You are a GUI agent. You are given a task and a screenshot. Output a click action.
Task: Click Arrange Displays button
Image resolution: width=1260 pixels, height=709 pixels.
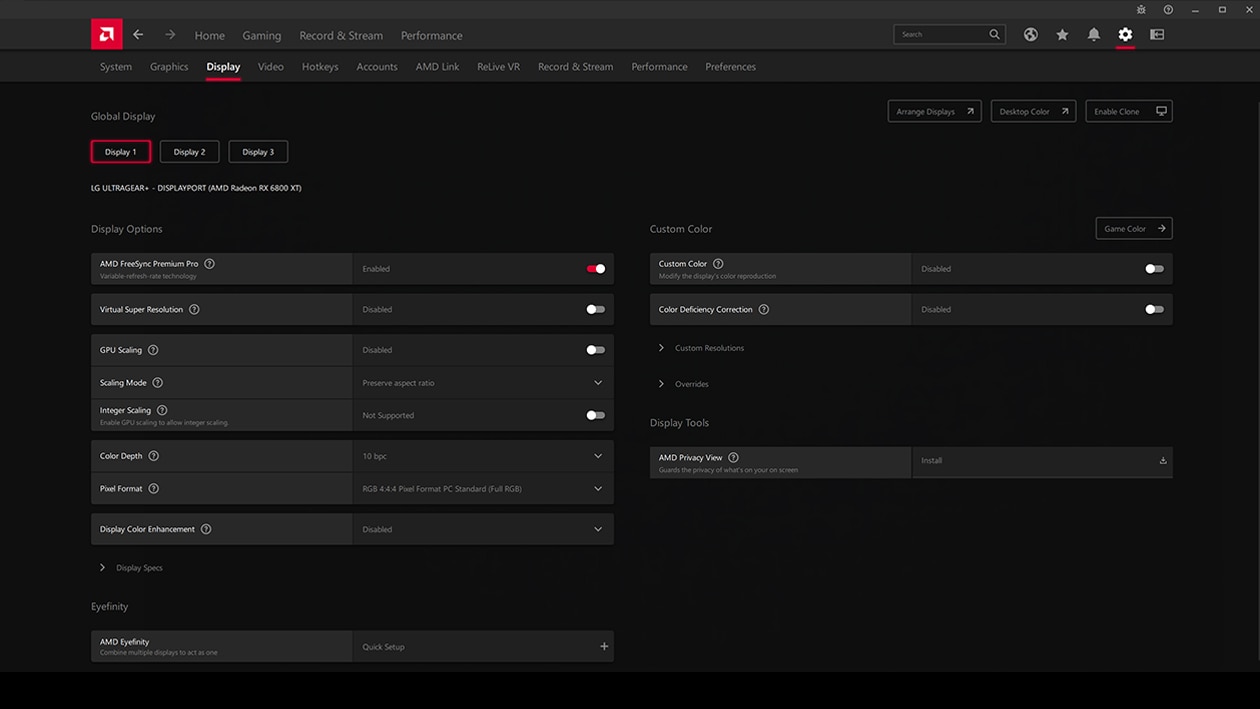point(935,111)
